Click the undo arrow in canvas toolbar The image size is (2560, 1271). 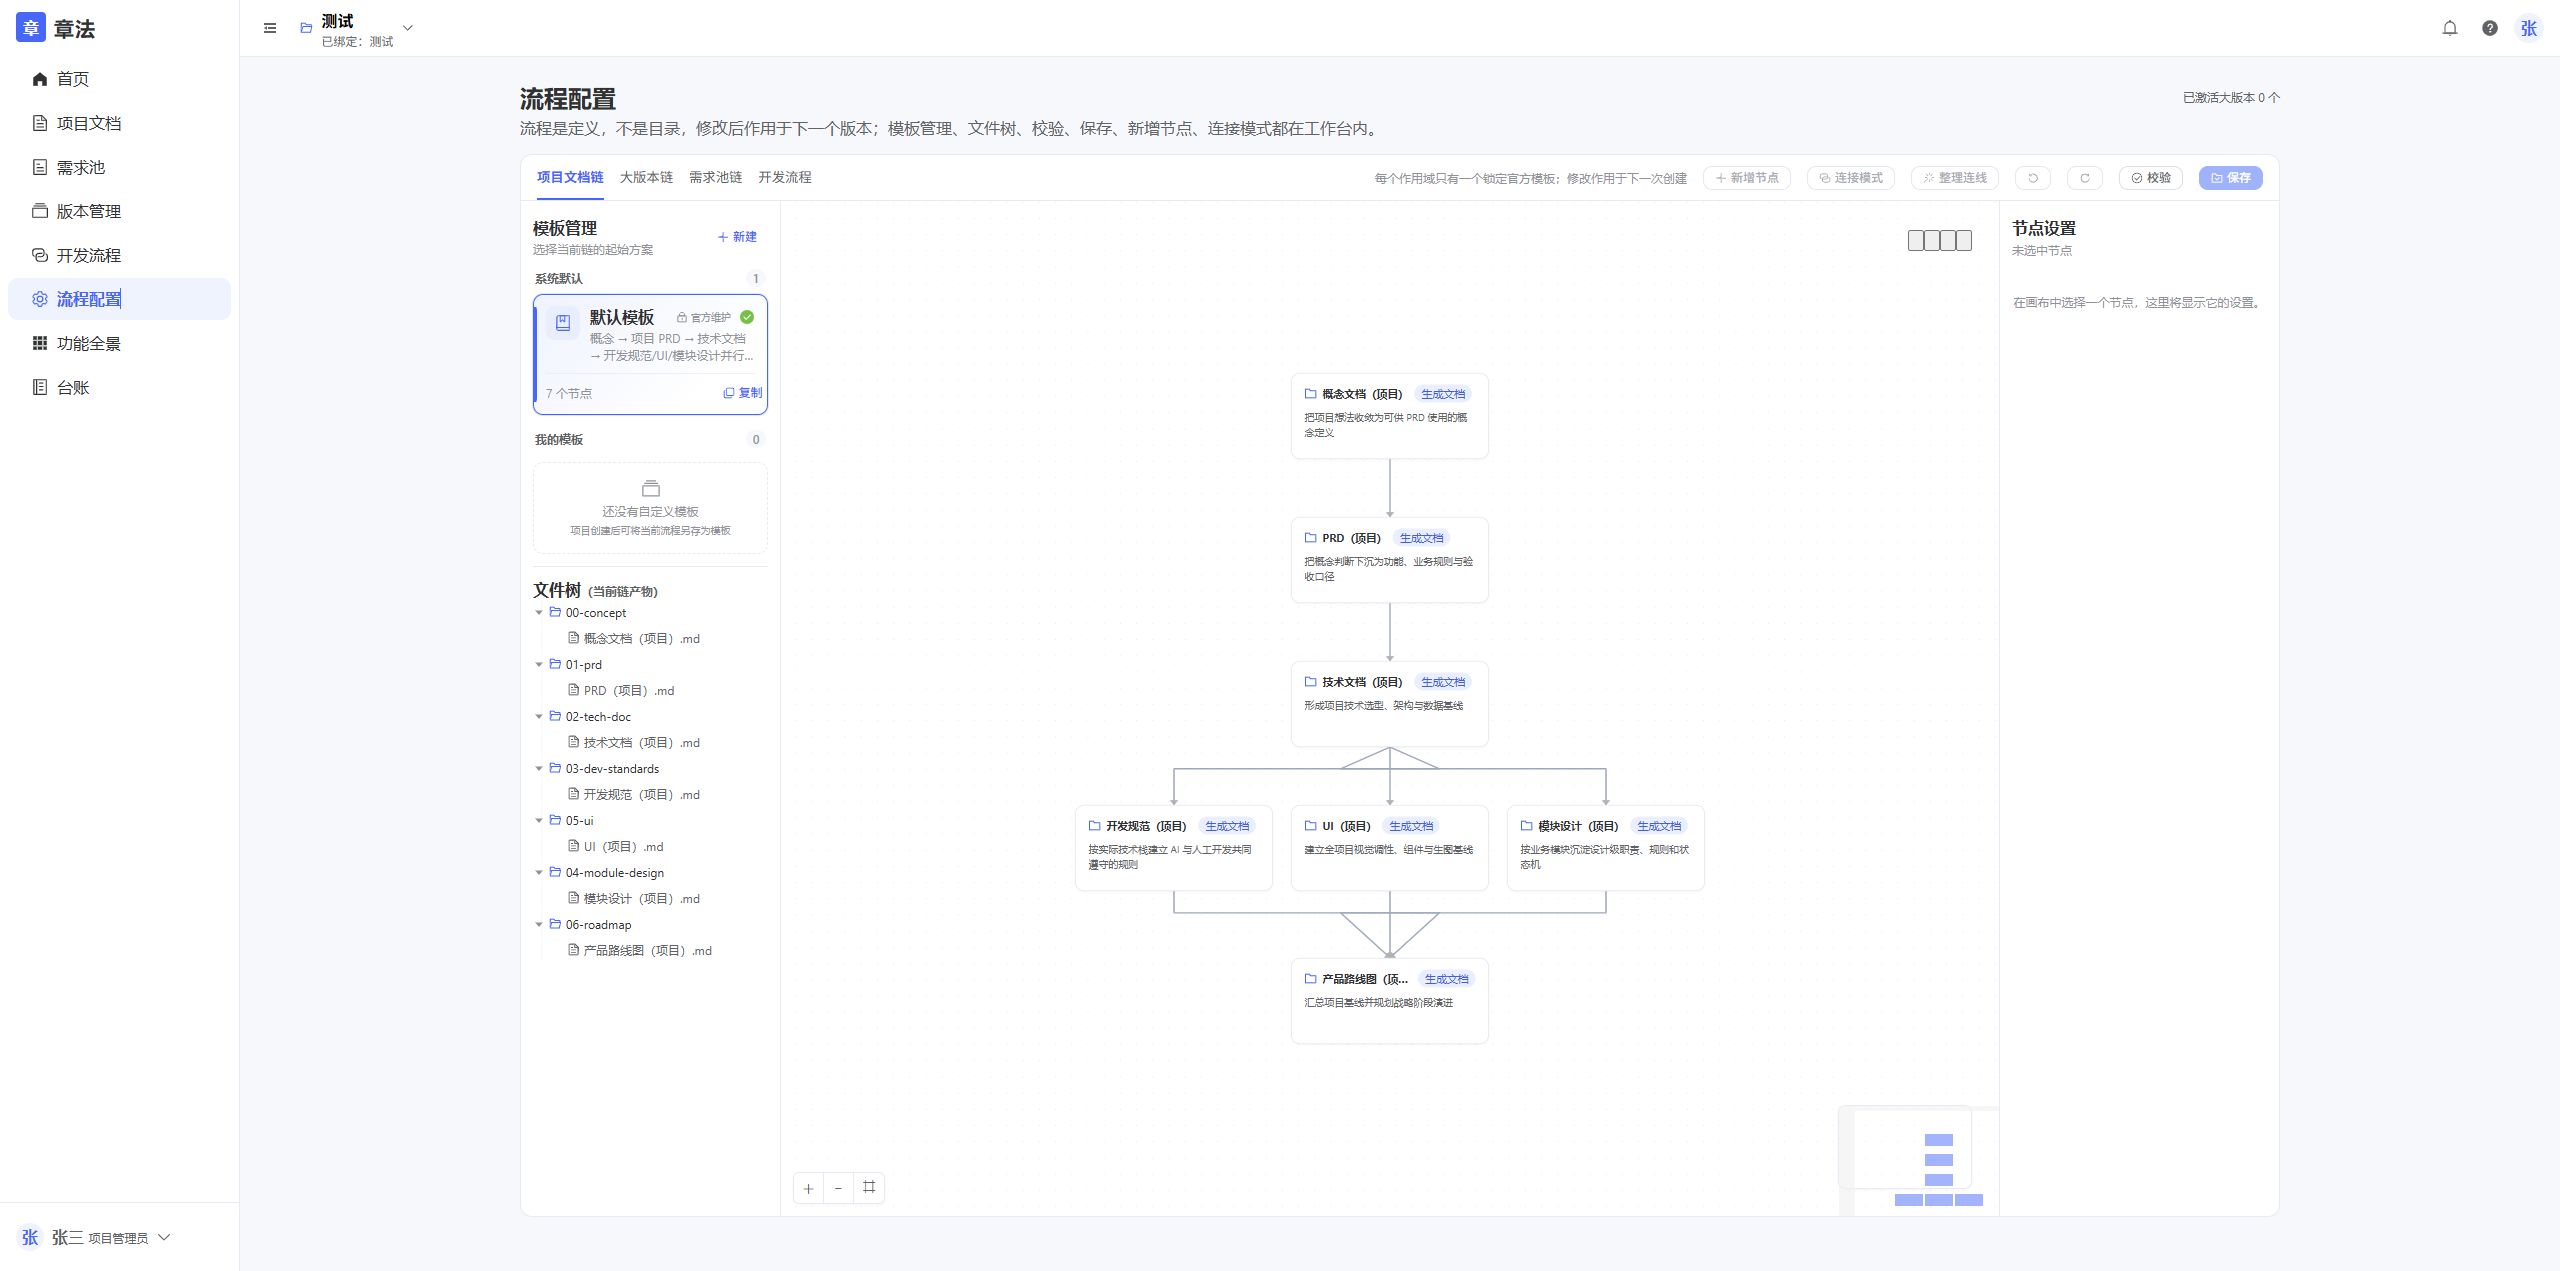click(x=2032, y=178)
